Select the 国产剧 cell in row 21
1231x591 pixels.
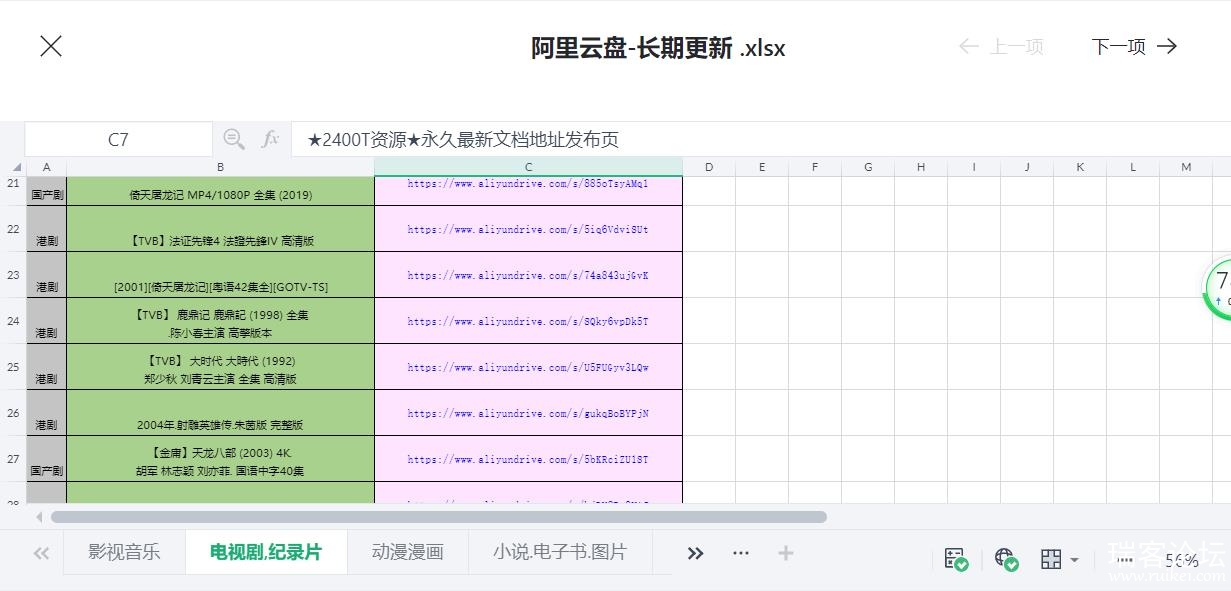(46, 191)
